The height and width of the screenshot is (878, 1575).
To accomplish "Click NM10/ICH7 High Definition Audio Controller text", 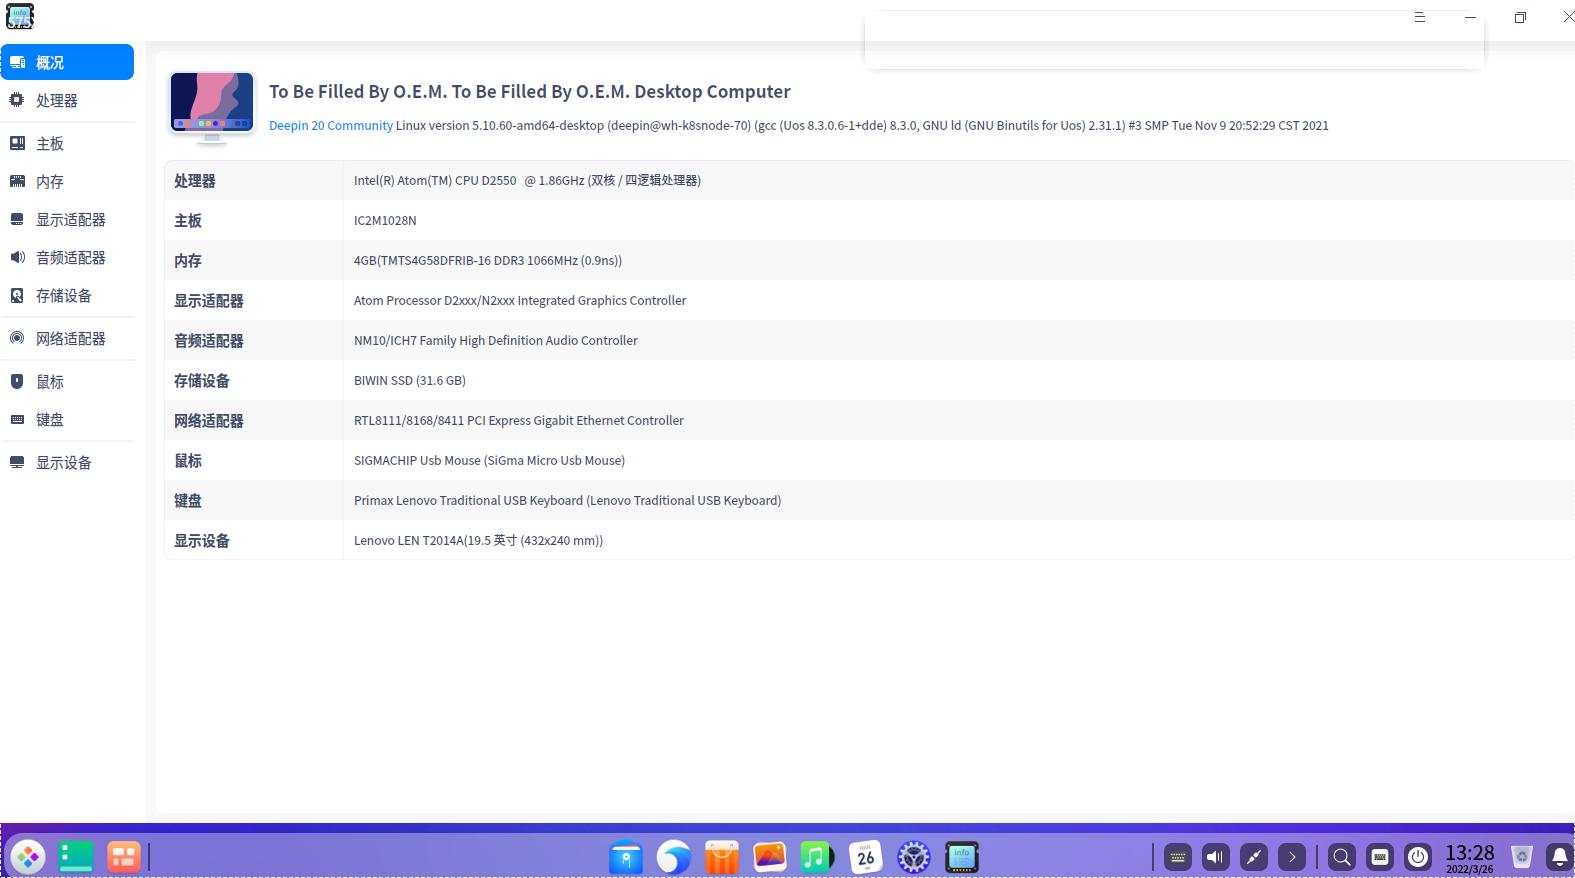I will (x=496, y=340).
